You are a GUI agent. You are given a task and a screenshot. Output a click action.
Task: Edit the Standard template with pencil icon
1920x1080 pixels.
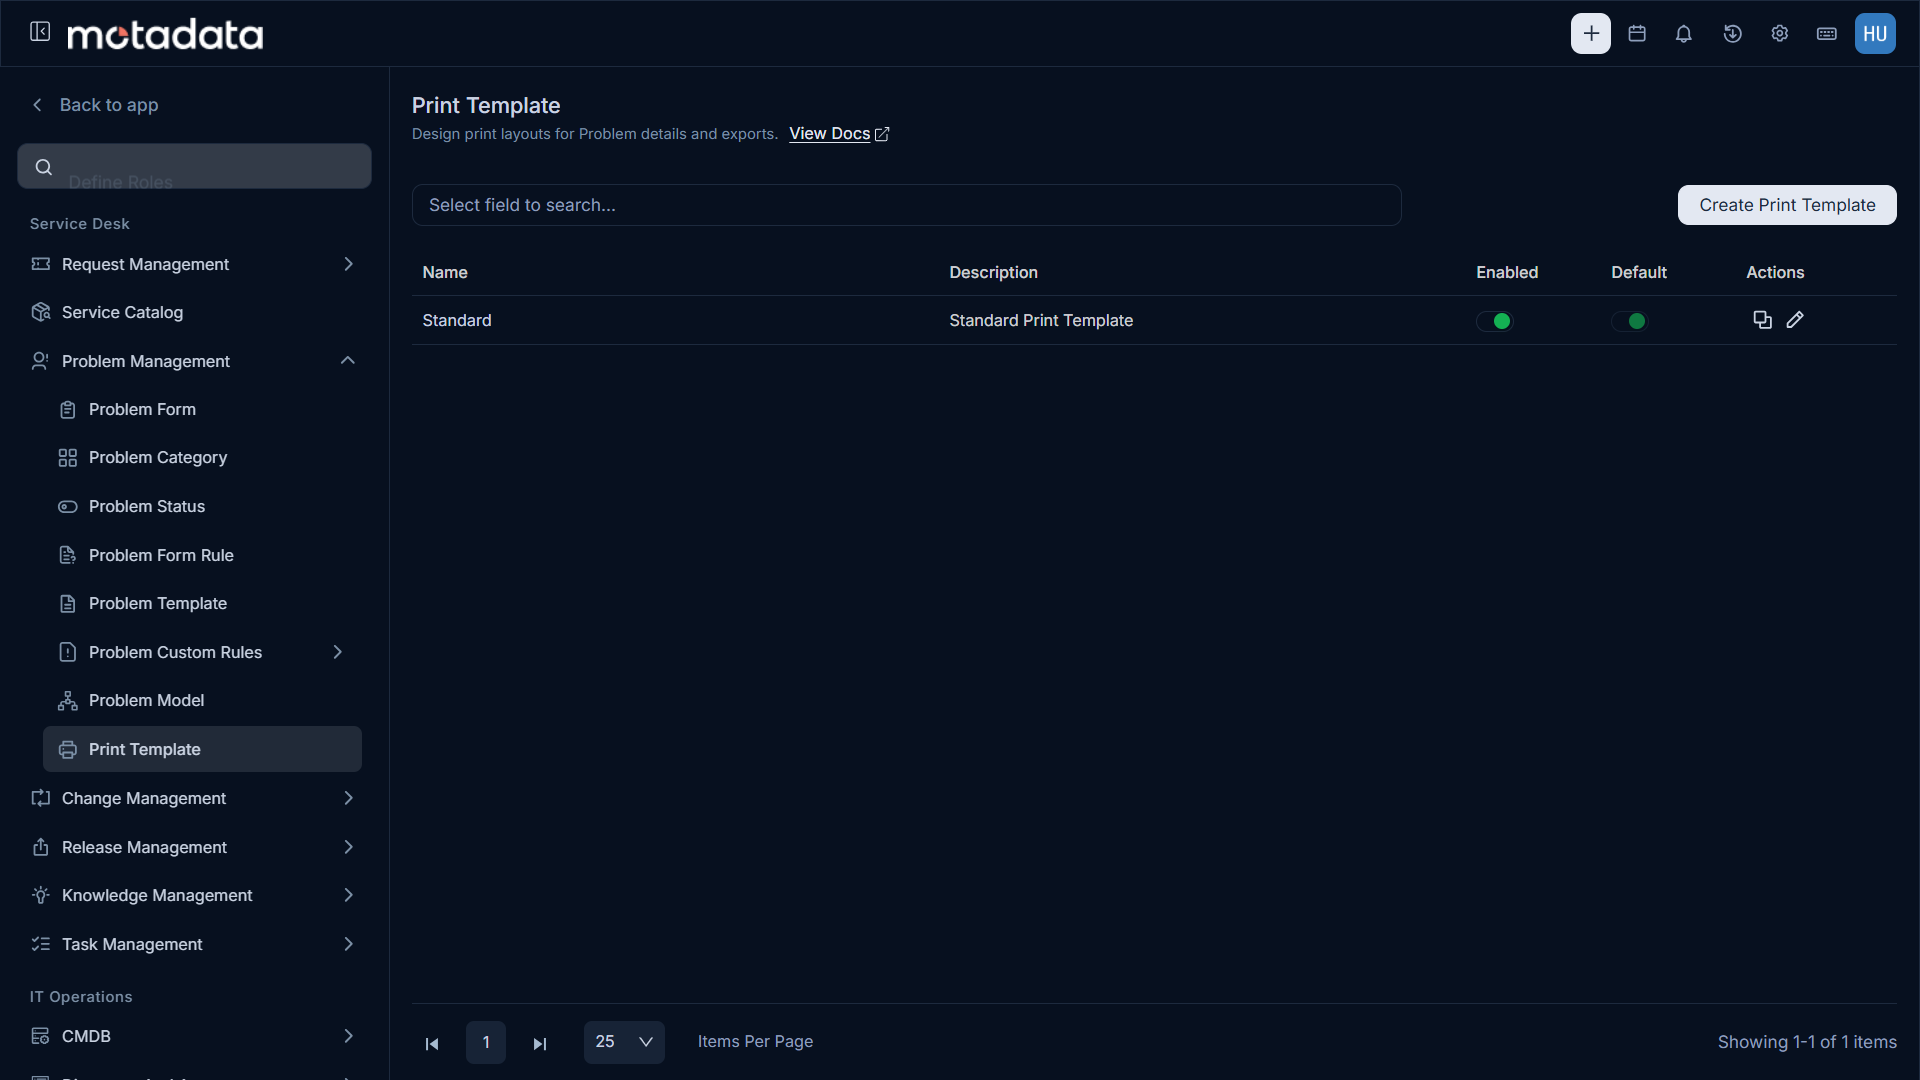click(x=1795, y=320)
